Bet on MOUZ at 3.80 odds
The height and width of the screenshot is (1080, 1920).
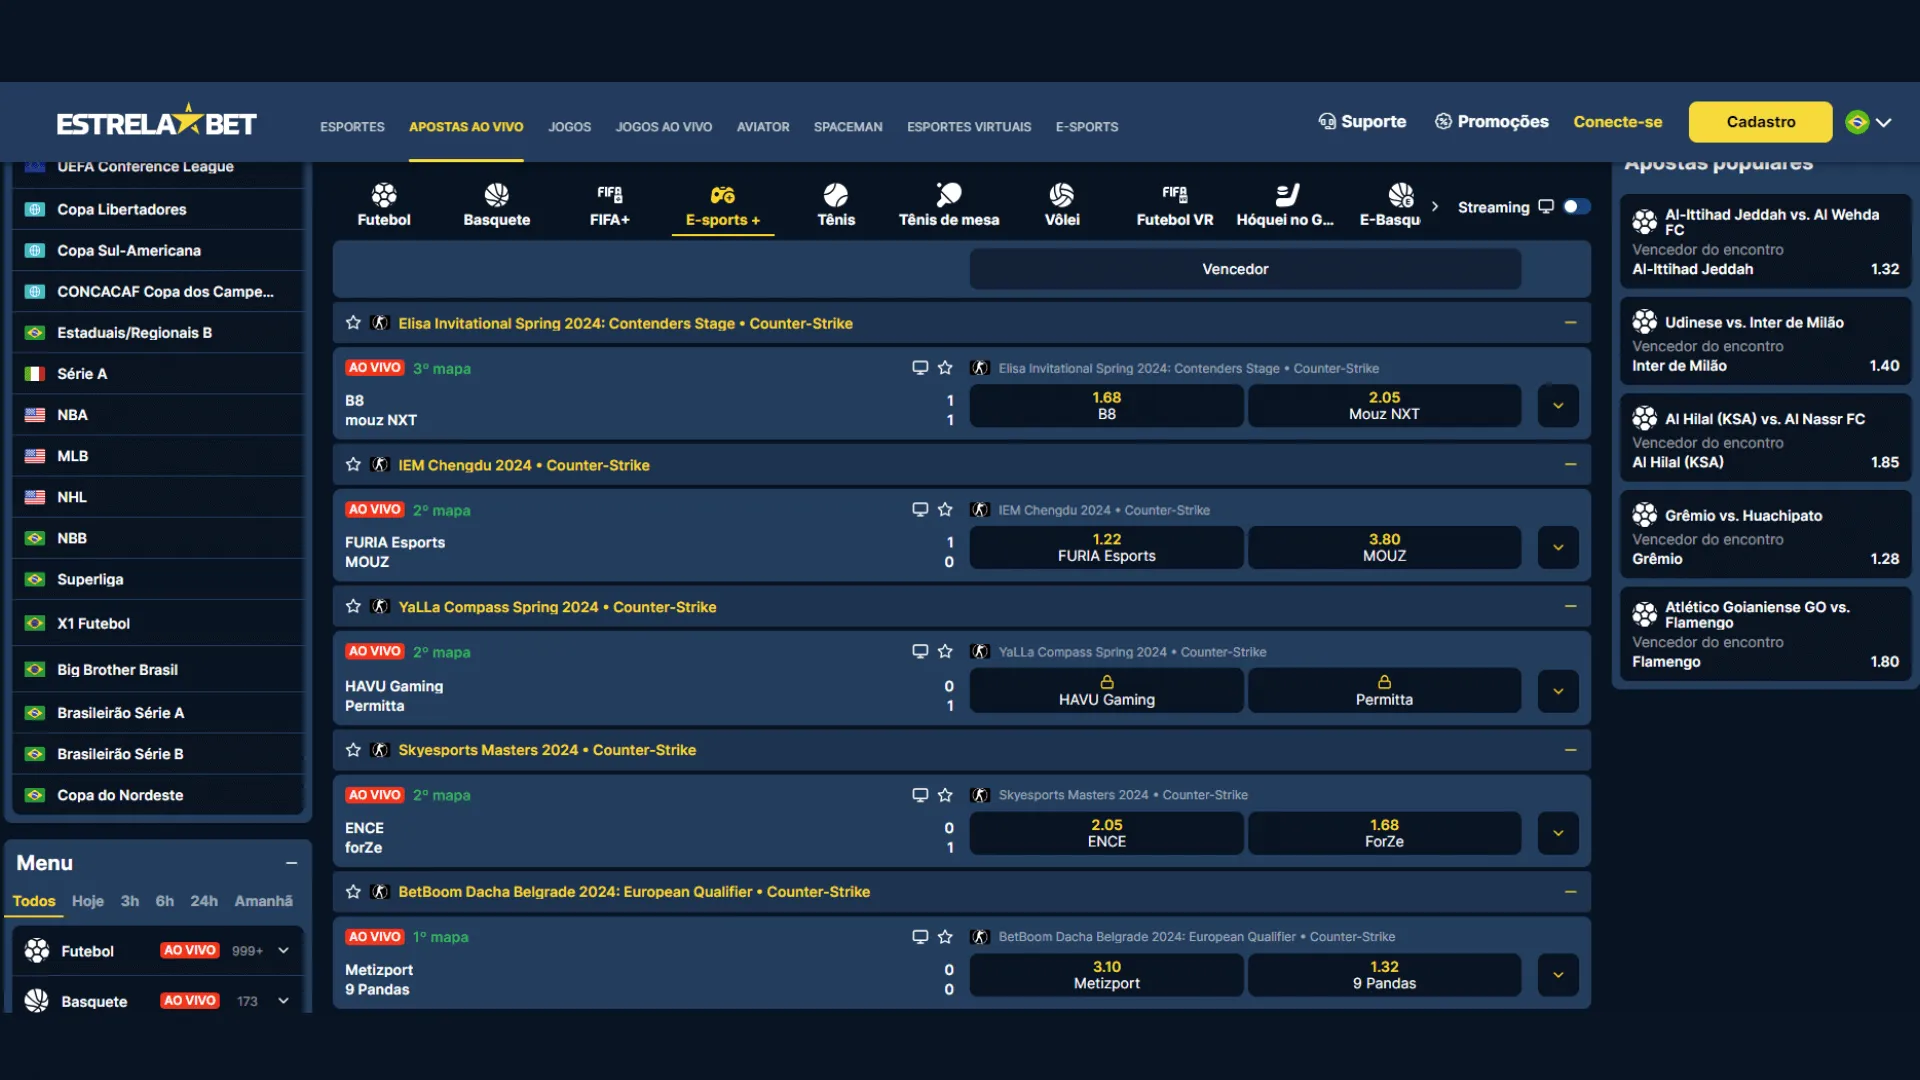[x=1384, y=548]
